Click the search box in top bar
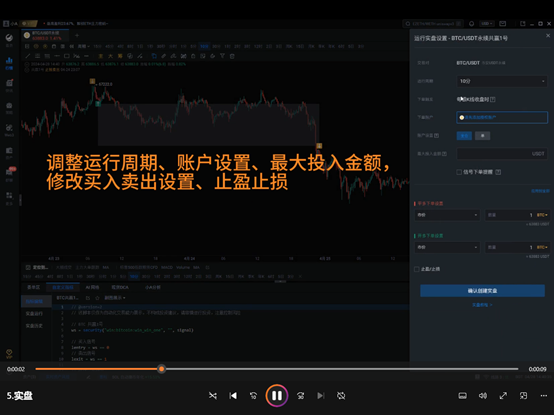Image resolution: width=554 pixels, height=415 pixels. (433, 24)
